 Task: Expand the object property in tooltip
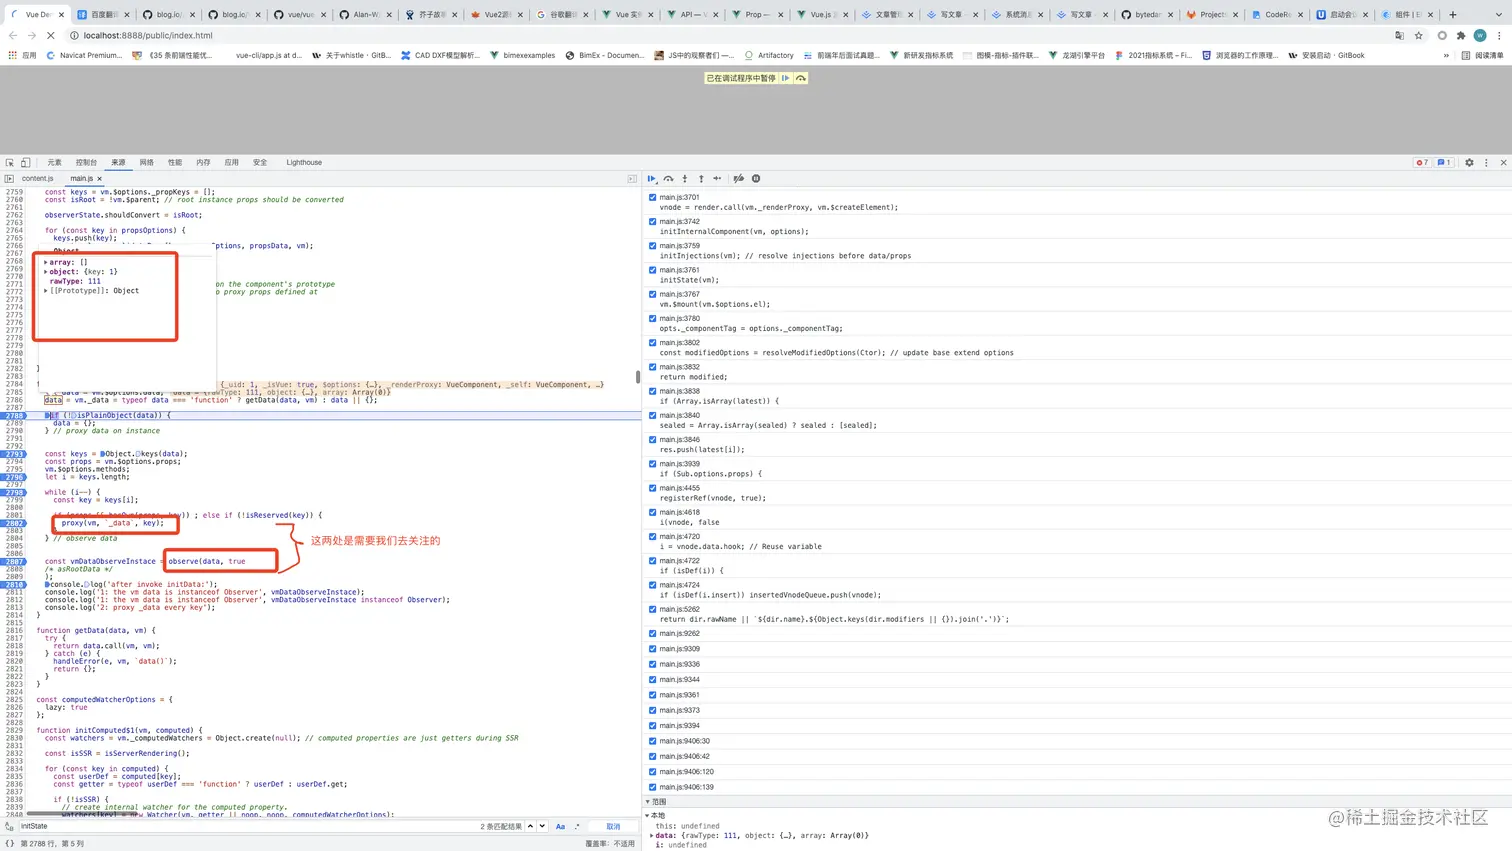45,272
